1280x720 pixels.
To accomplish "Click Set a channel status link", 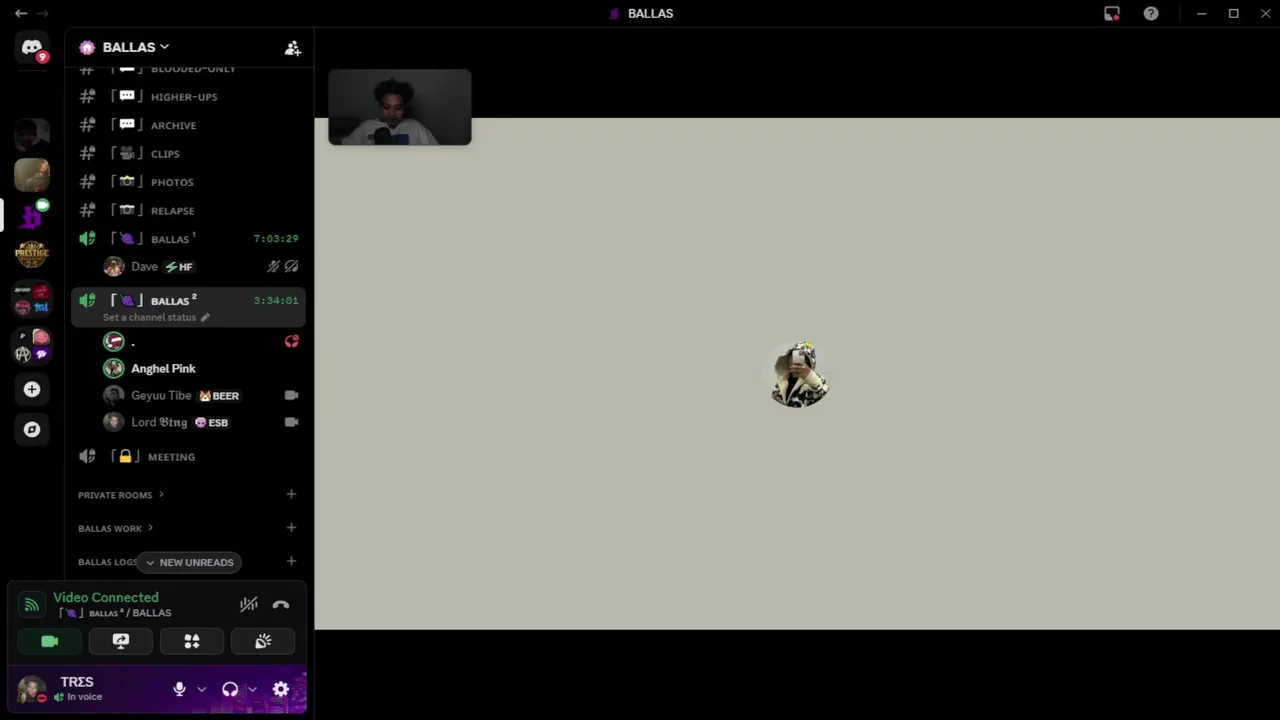I will pyautogui.click(x=149, y=317).
